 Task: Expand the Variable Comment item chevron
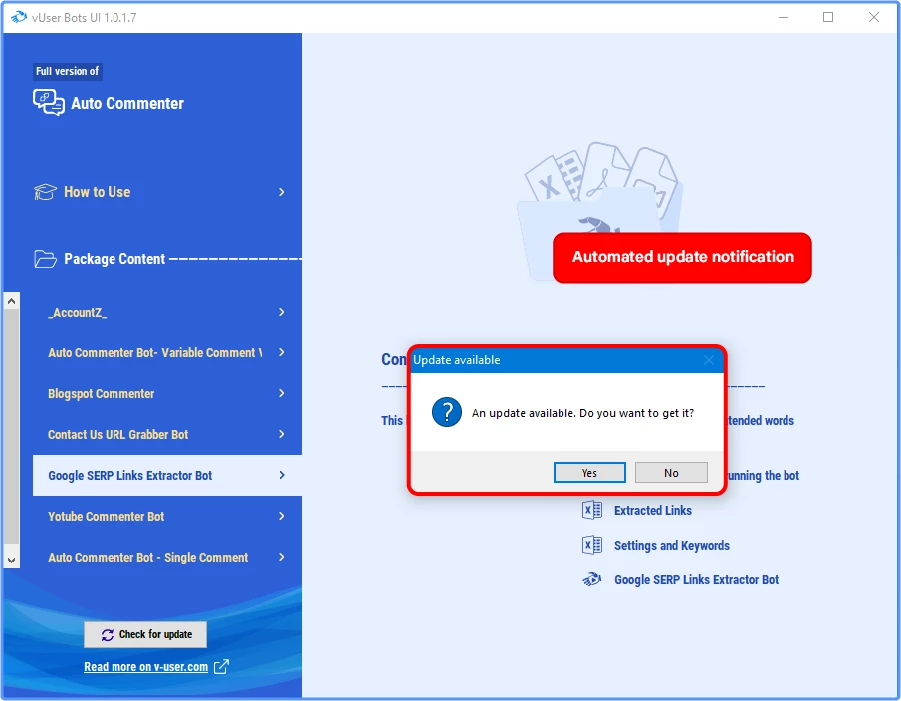282,352
